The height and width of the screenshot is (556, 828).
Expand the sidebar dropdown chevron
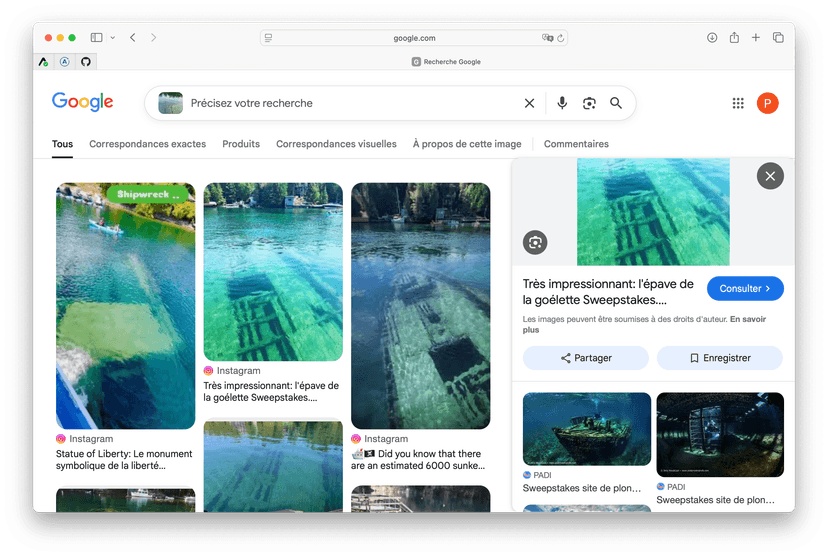(112, 38)
